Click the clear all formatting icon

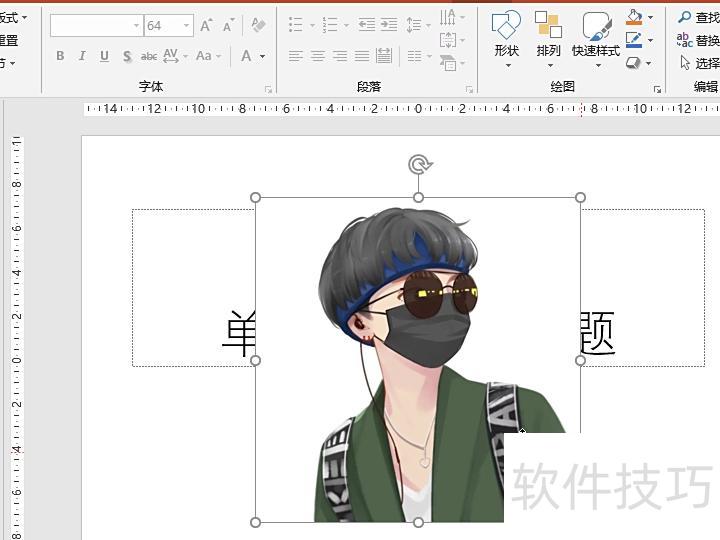[x=258, y=26]
